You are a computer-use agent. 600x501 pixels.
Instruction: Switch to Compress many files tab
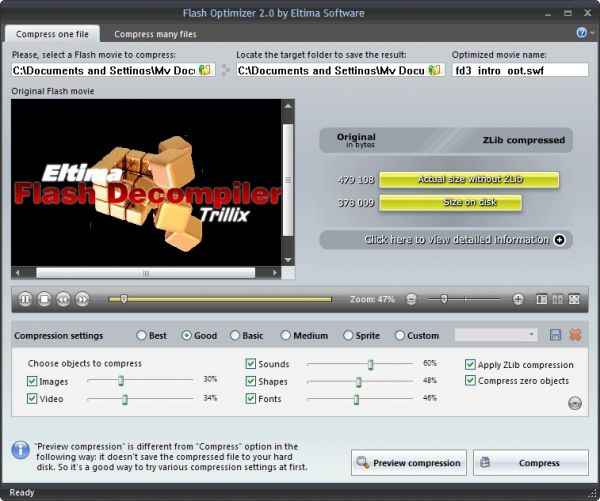[155, 34]
